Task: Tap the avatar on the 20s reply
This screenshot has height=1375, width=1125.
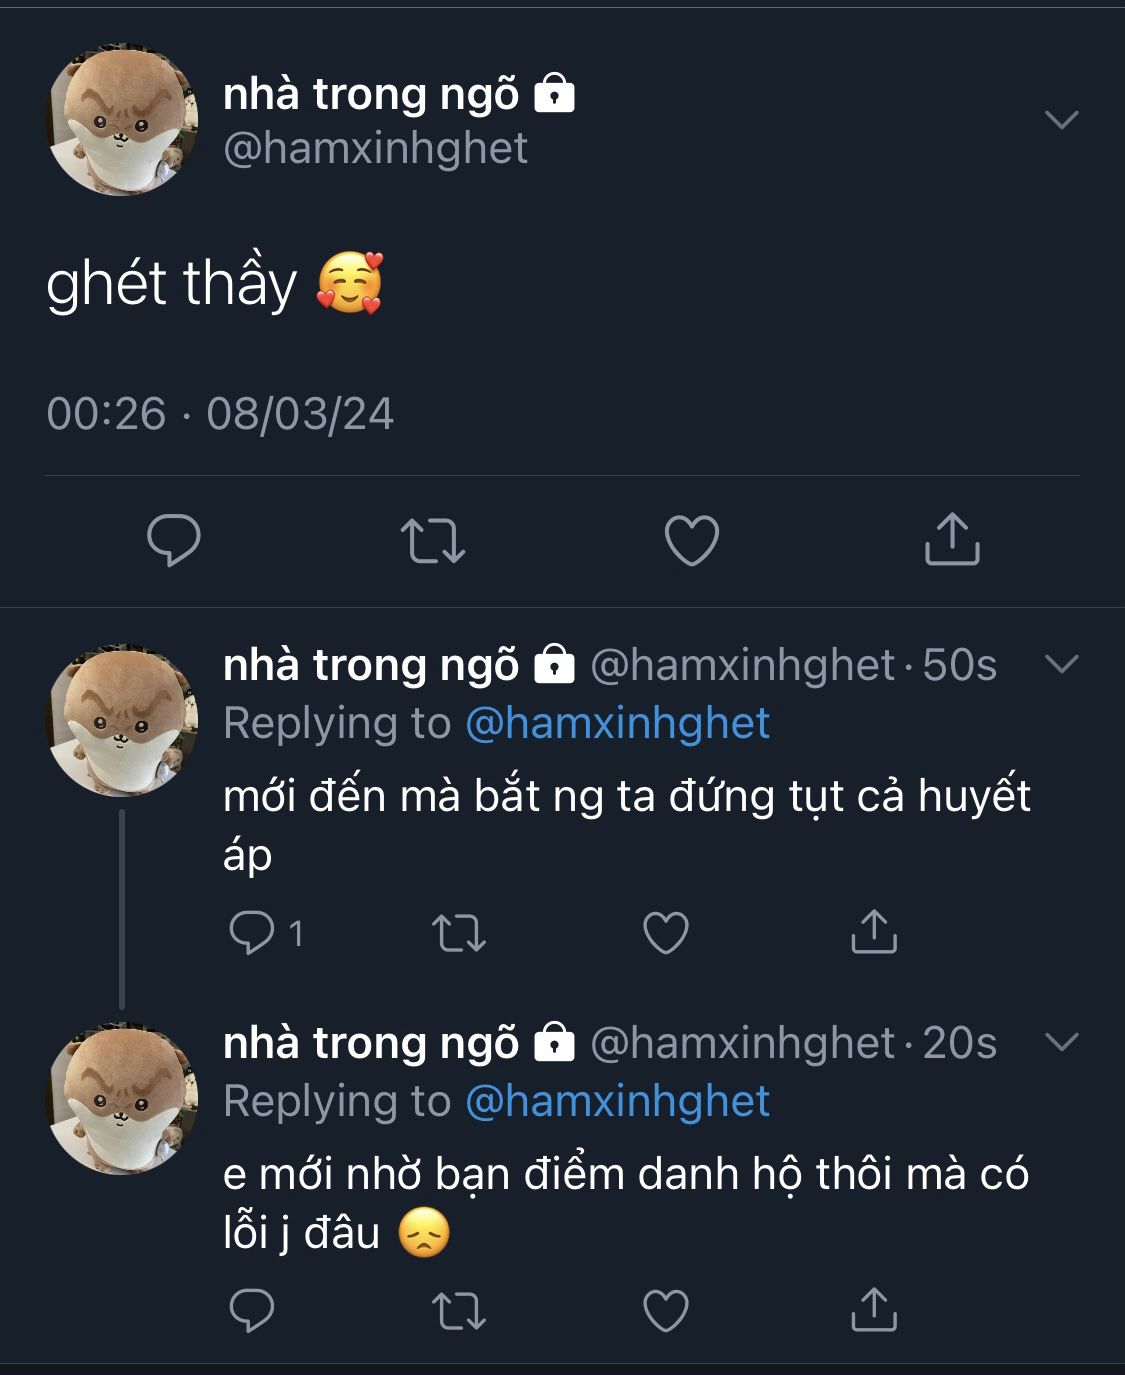Action: click(122, 1098)
